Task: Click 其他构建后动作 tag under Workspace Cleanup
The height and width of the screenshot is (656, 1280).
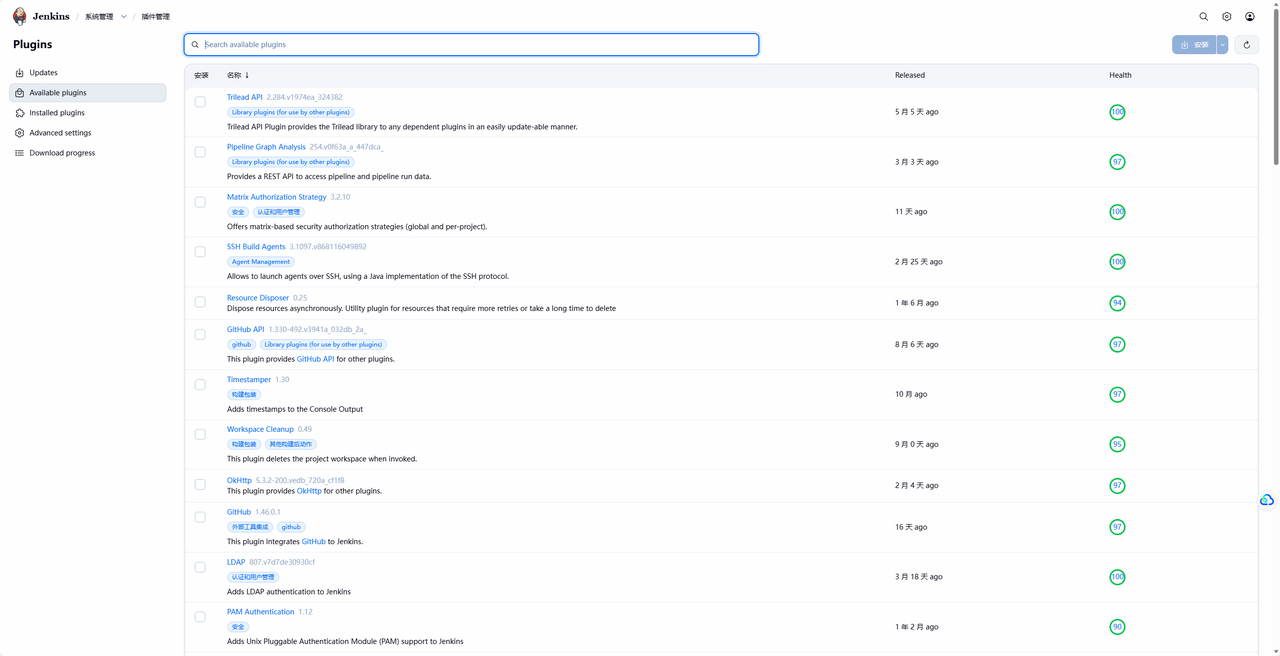Action: click(x=291, y=444)
